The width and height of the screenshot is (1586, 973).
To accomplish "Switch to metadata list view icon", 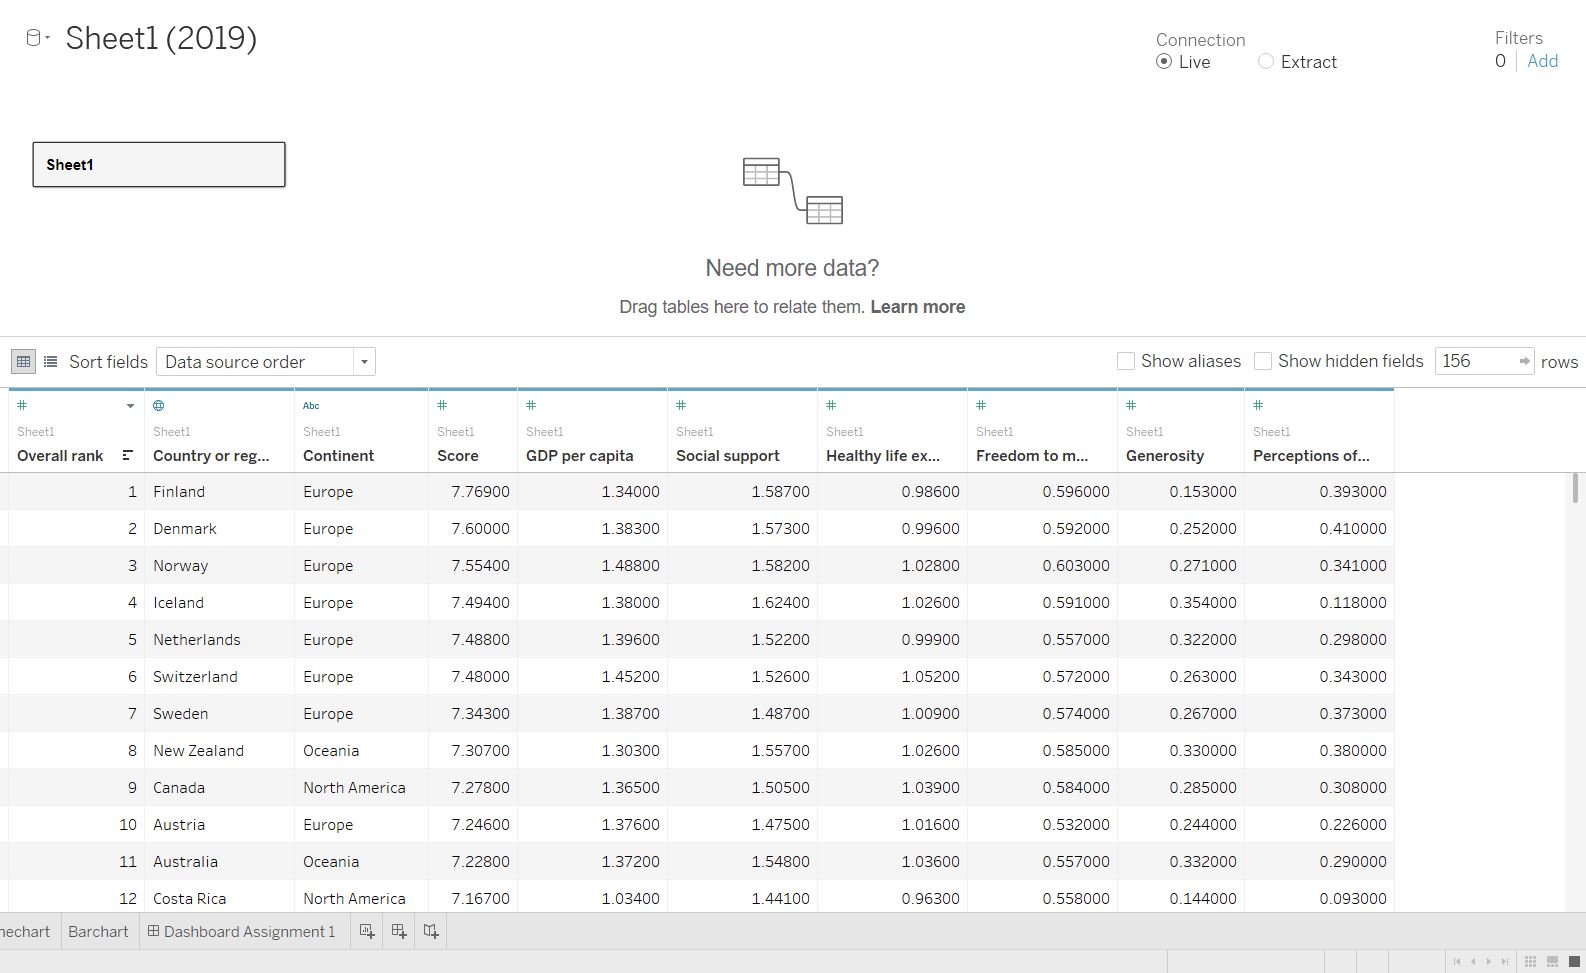I will coord(50,361).
